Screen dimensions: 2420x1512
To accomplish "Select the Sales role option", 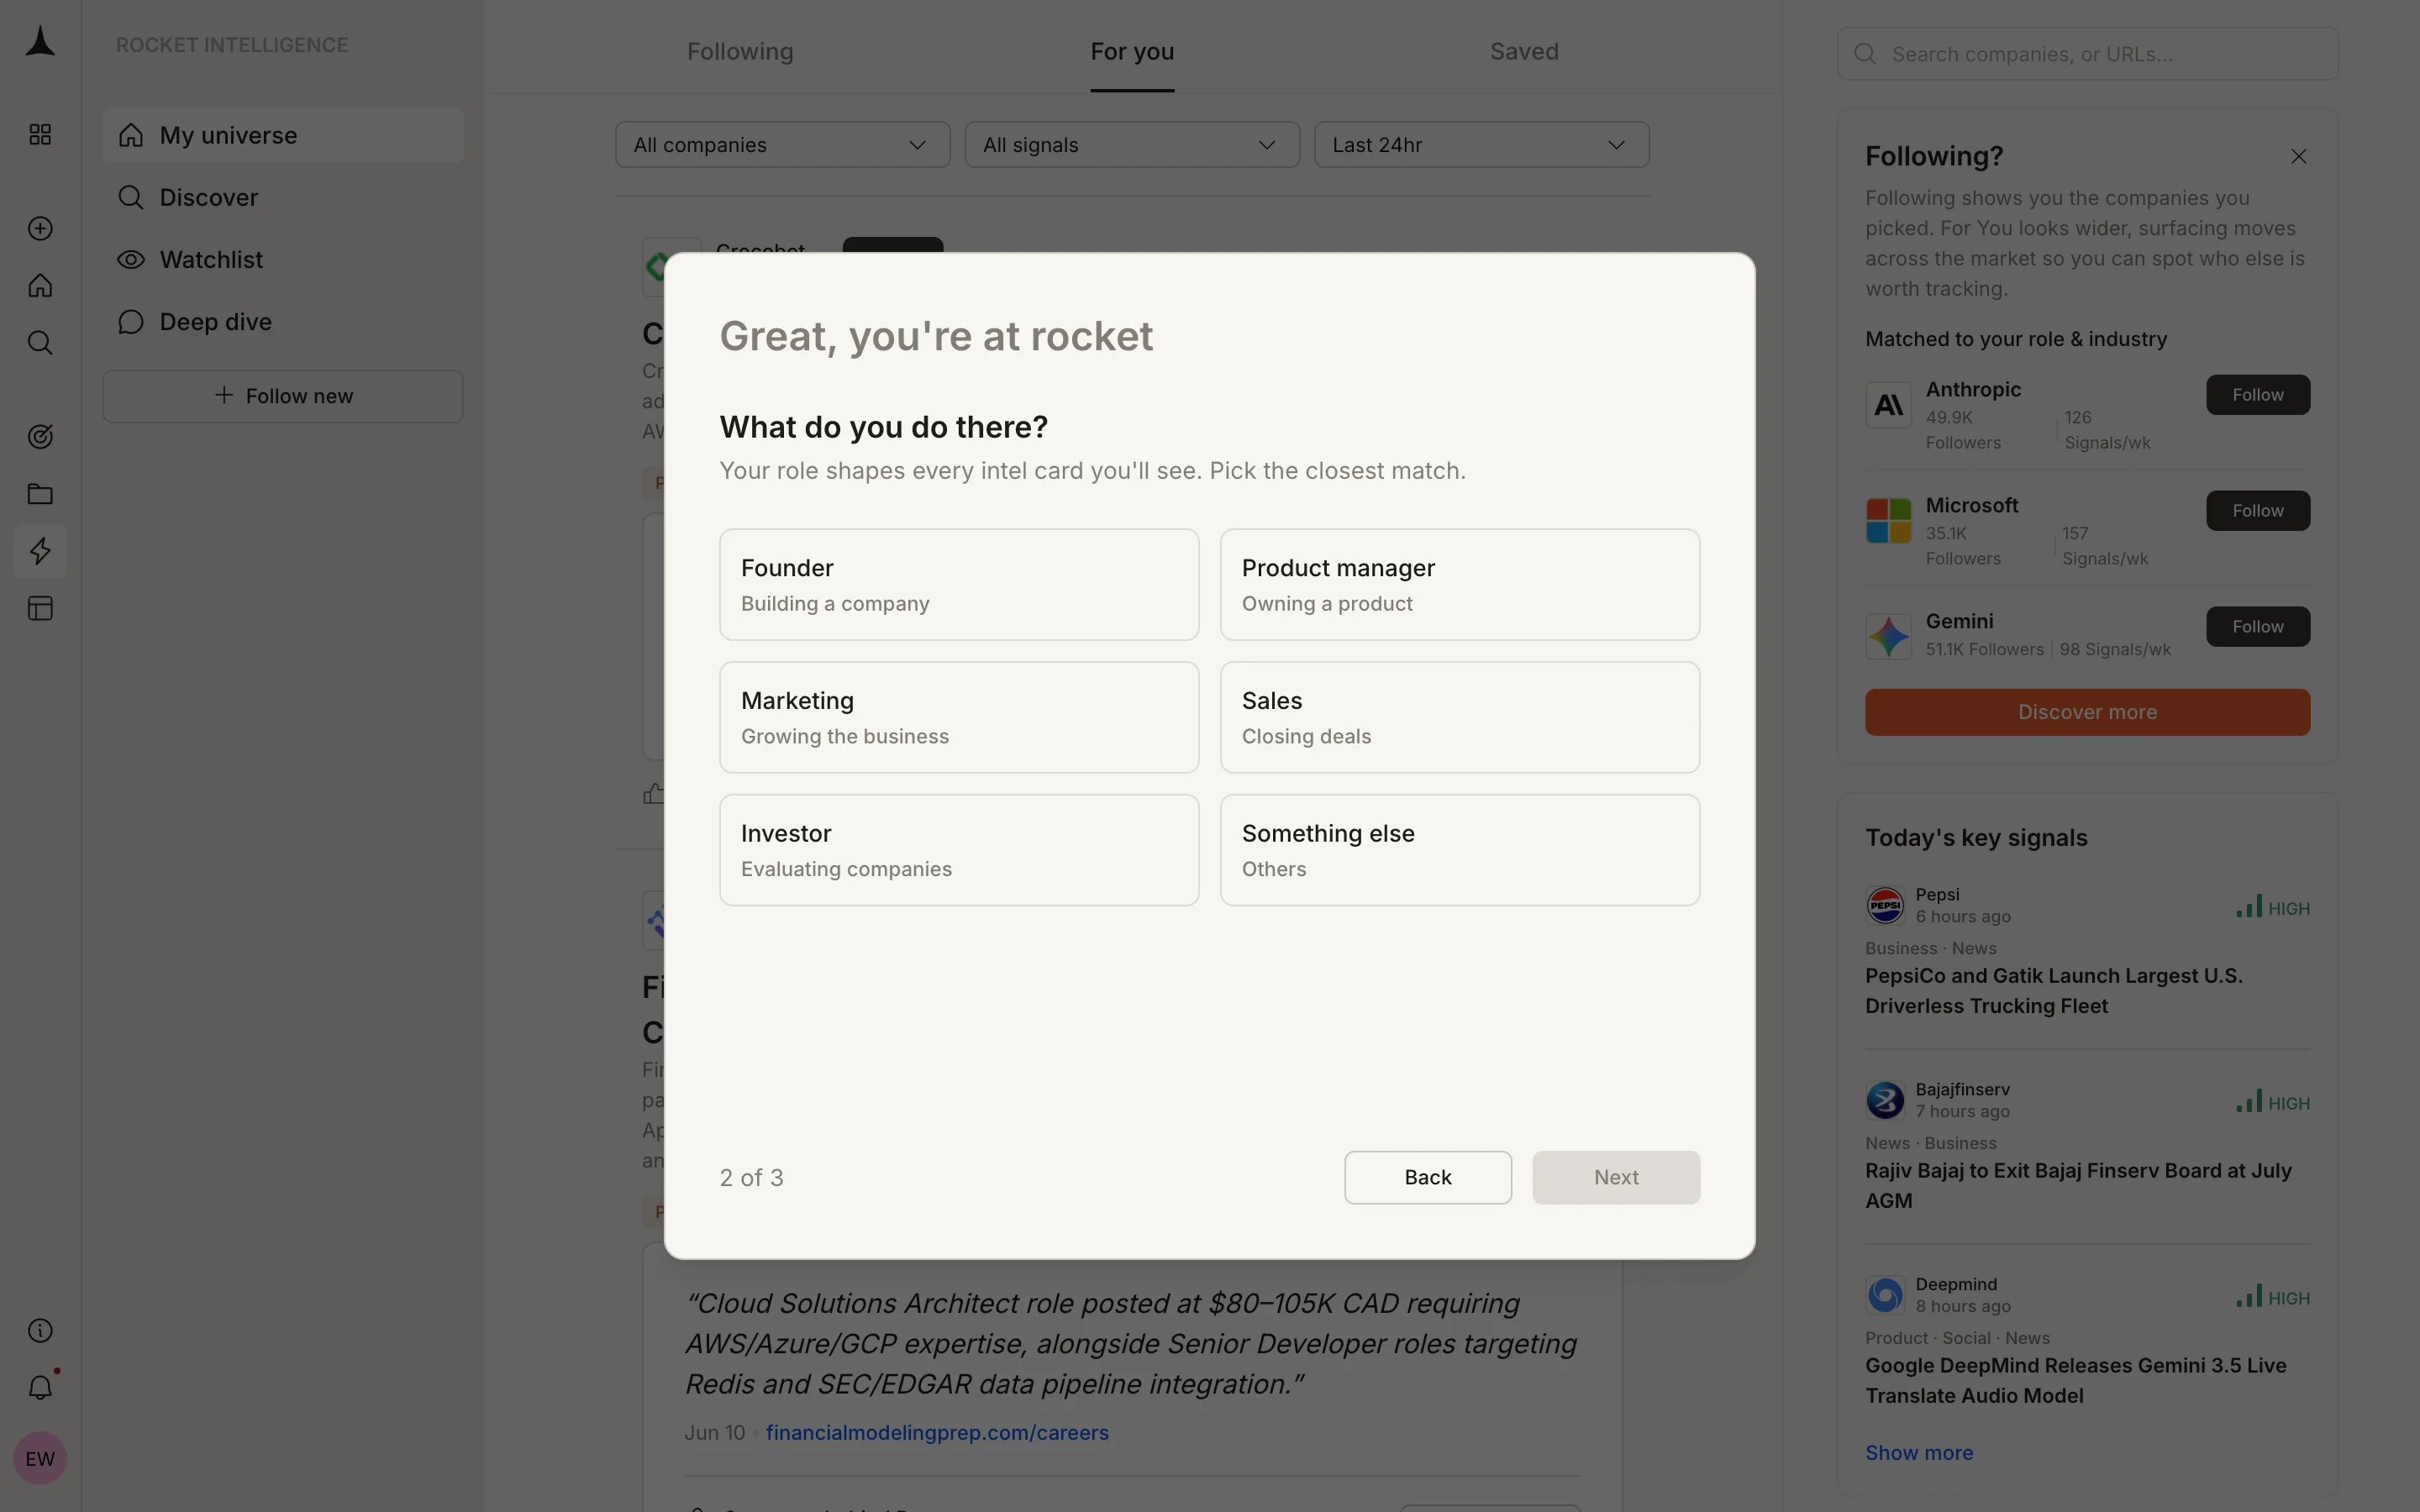I will (1460, 717).
